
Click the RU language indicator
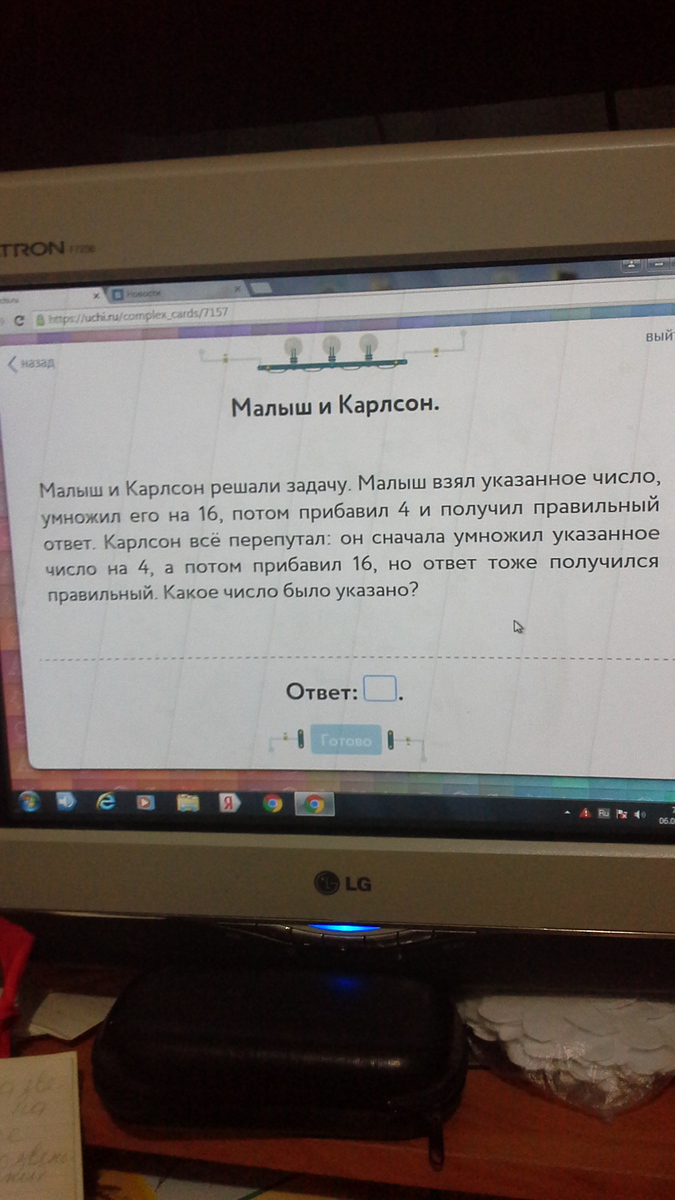603,814
